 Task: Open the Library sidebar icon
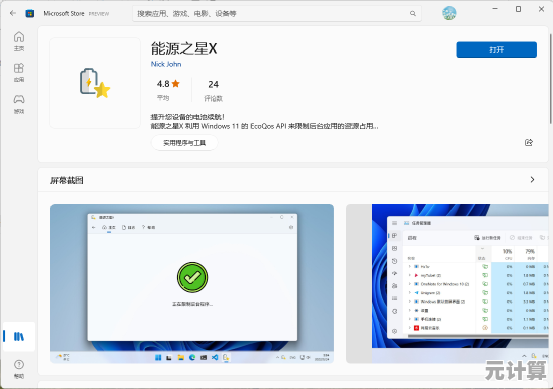(x=19, y=336)
